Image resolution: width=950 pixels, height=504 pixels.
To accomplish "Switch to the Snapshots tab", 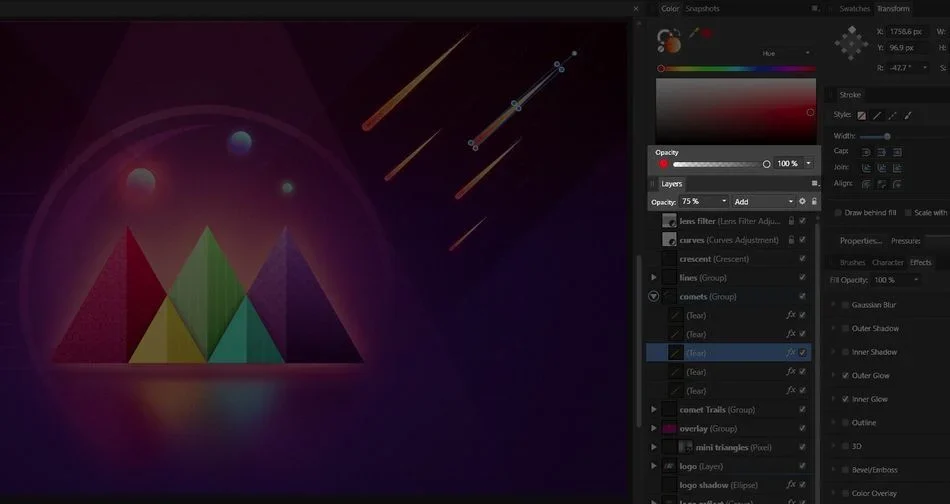I will 702,8.
